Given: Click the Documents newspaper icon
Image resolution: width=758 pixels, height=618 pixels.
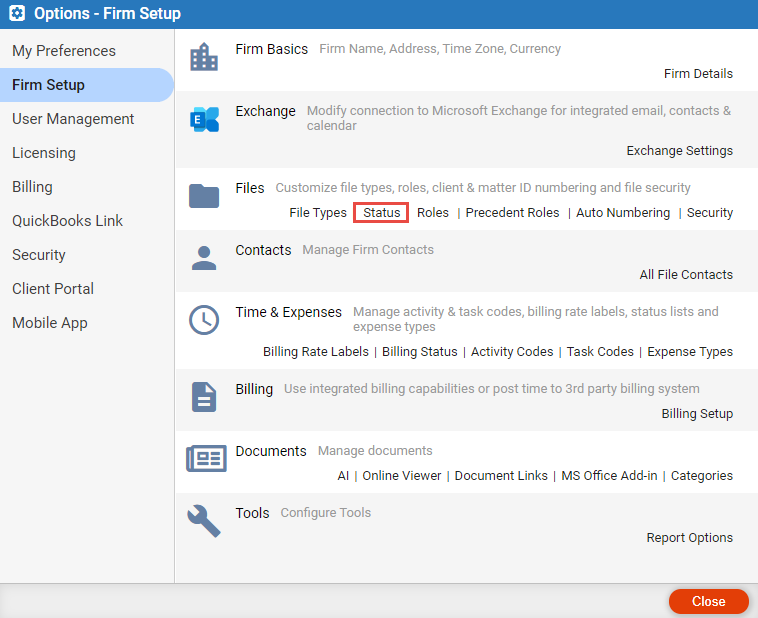Looking at the screenshot, I should [206, 458].
